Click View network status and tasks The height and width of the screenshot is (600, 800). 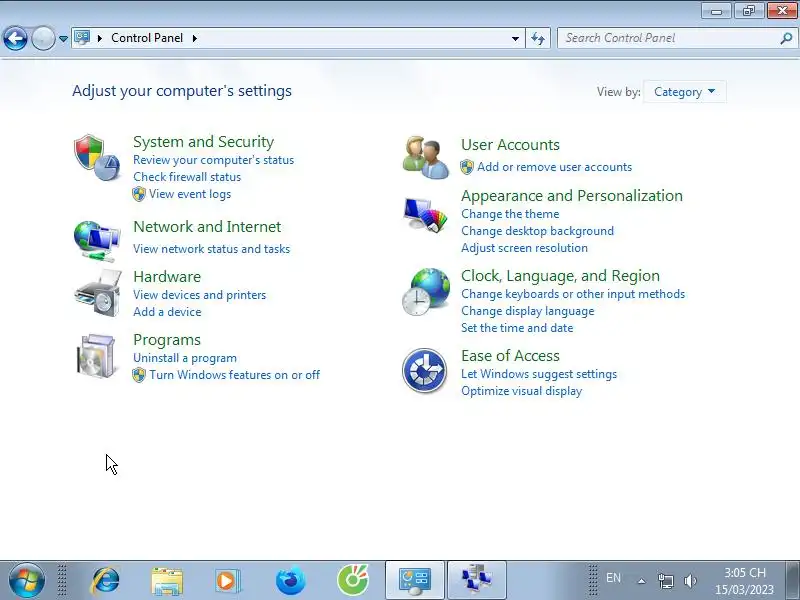tap(211, 249)
